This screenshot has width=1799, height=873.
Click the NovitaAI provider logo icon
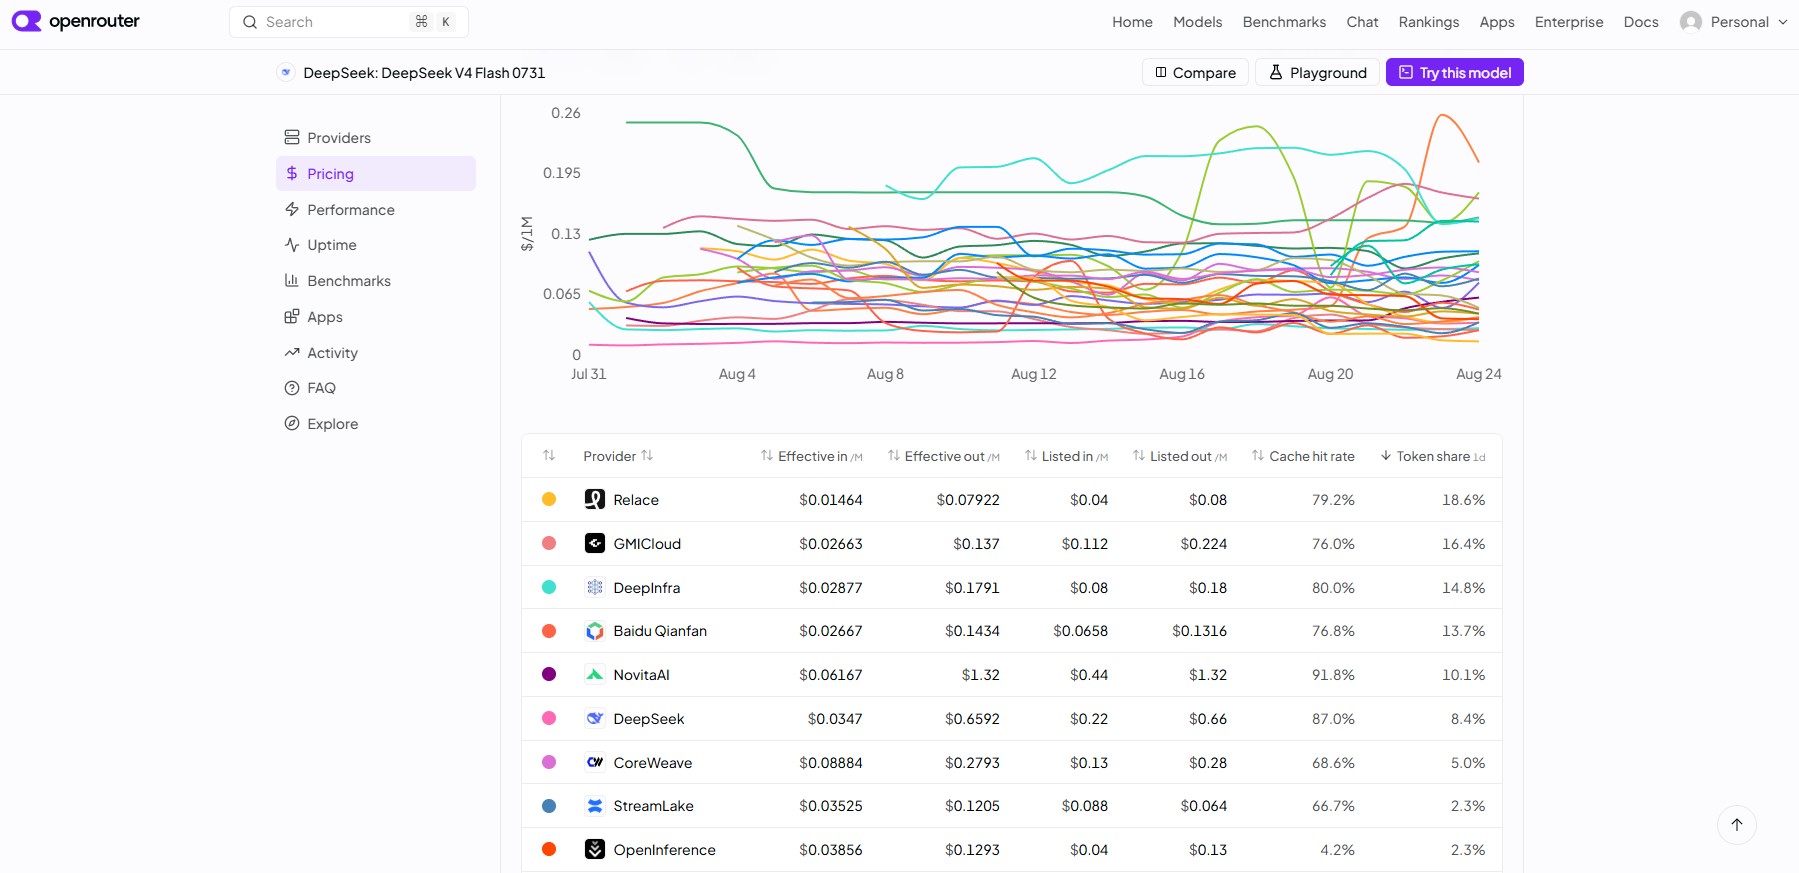(x=595, y=675)
